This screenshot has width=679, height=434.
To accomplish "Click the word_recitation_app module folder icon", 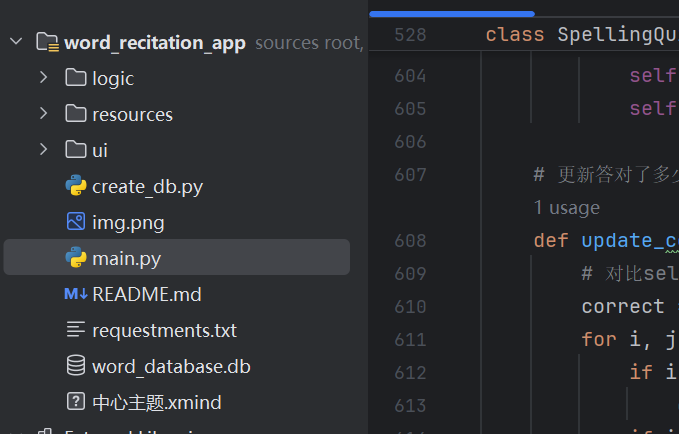I will point(47,42).
